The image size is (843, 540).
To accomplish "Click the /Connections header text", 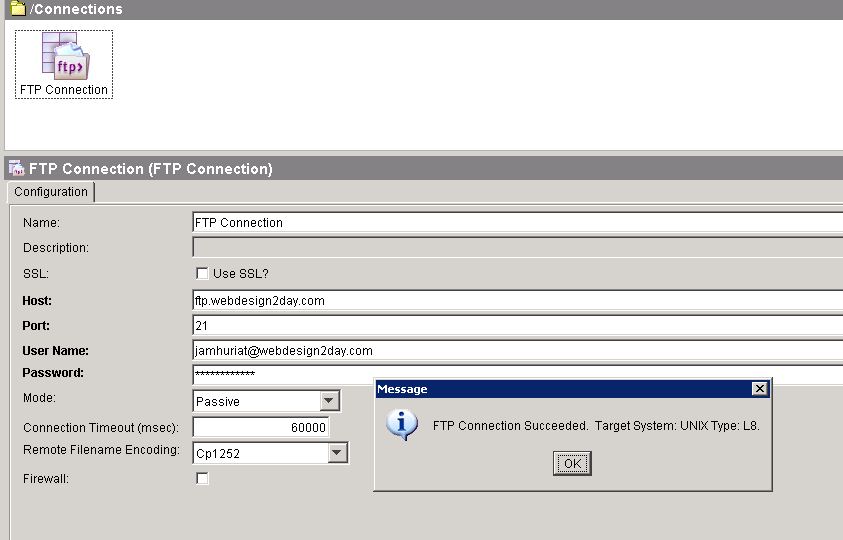I will coord(76,9).
